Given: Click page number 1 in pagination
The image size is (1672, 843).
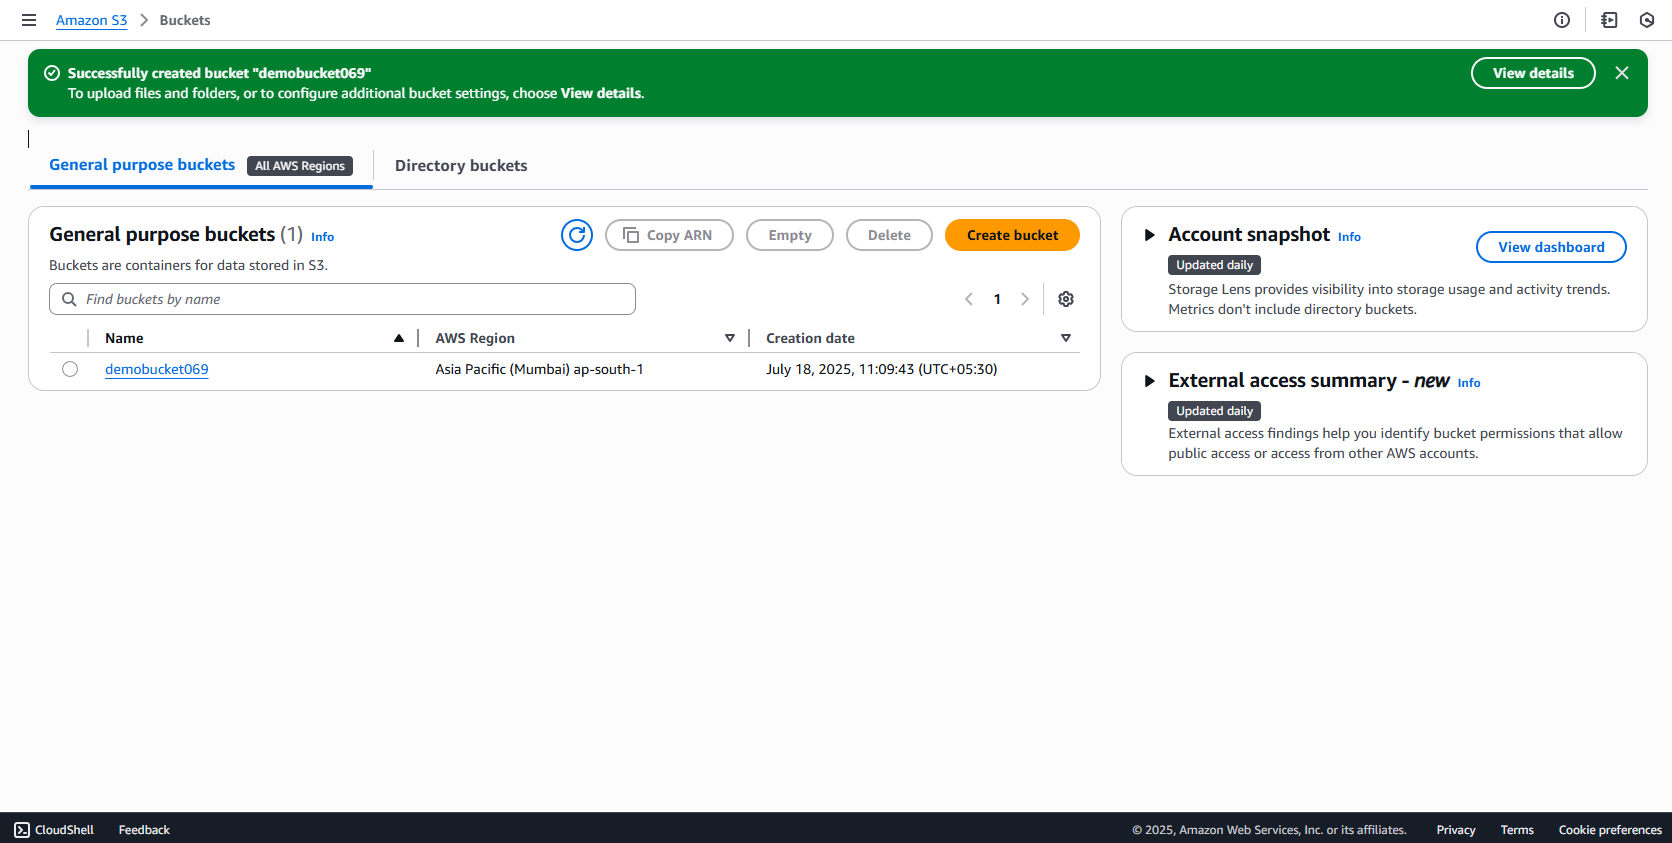Looking at the screenshot, I should tap(997, 299).
